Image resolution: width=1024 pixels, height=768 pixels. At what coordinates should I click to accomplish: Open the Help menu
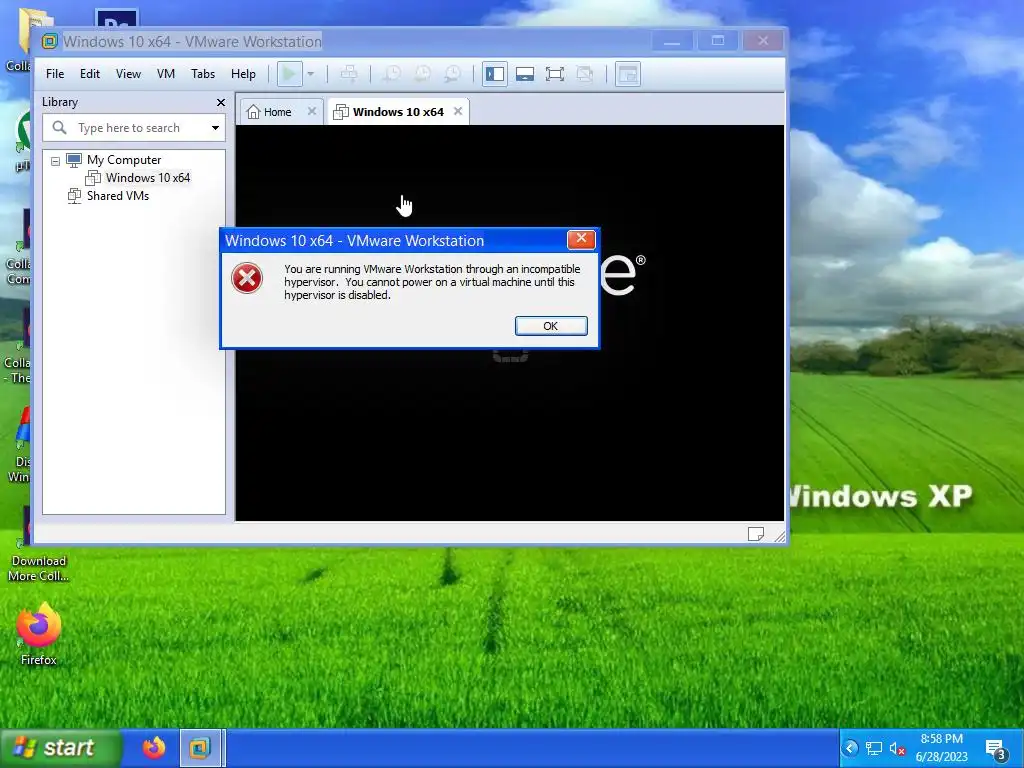point(243,74)
